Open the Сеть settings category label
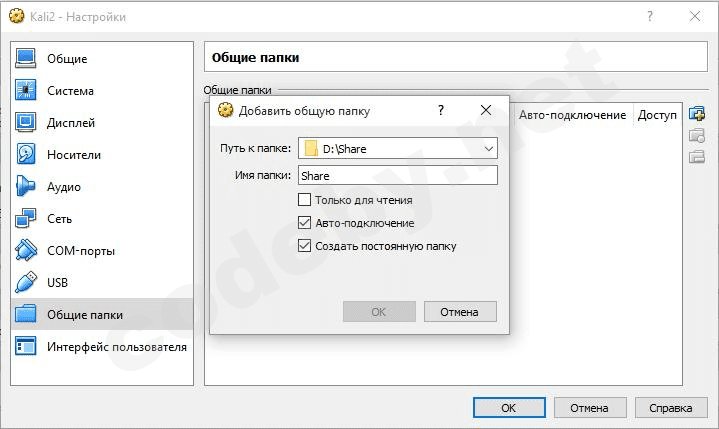Image resolution: width=719 pixels, height=429 pixels. [x=59, y=219]
